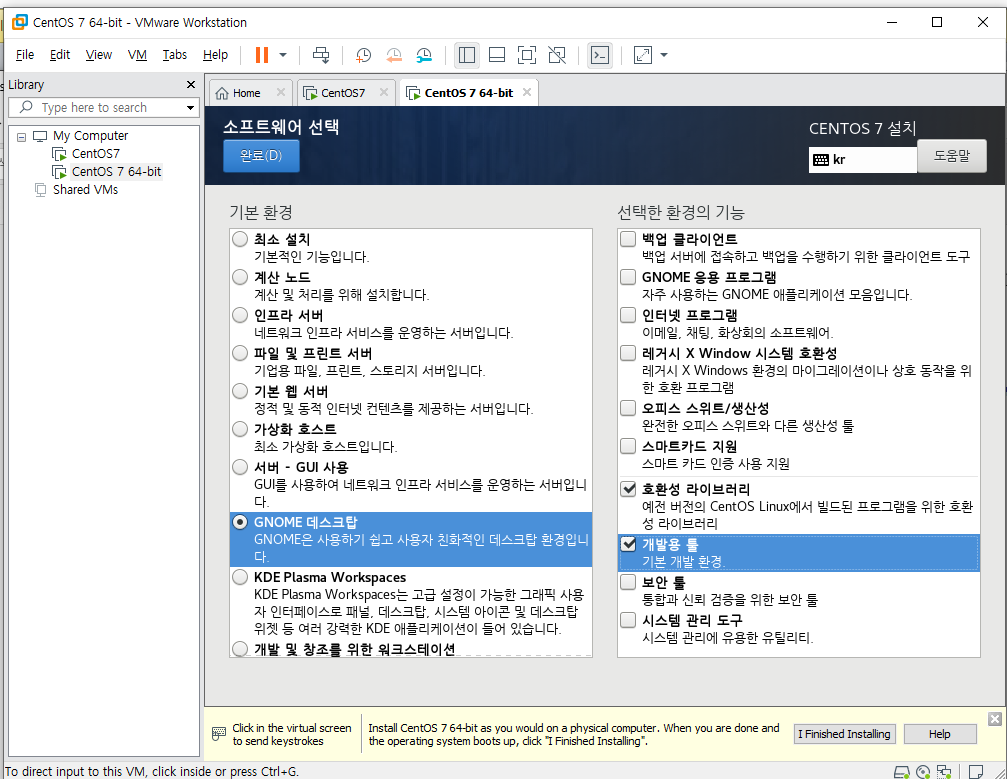Select the 인프라 서버 radio button
The width and height of the screenshot is (1007, 779).
tap(240, 315)
